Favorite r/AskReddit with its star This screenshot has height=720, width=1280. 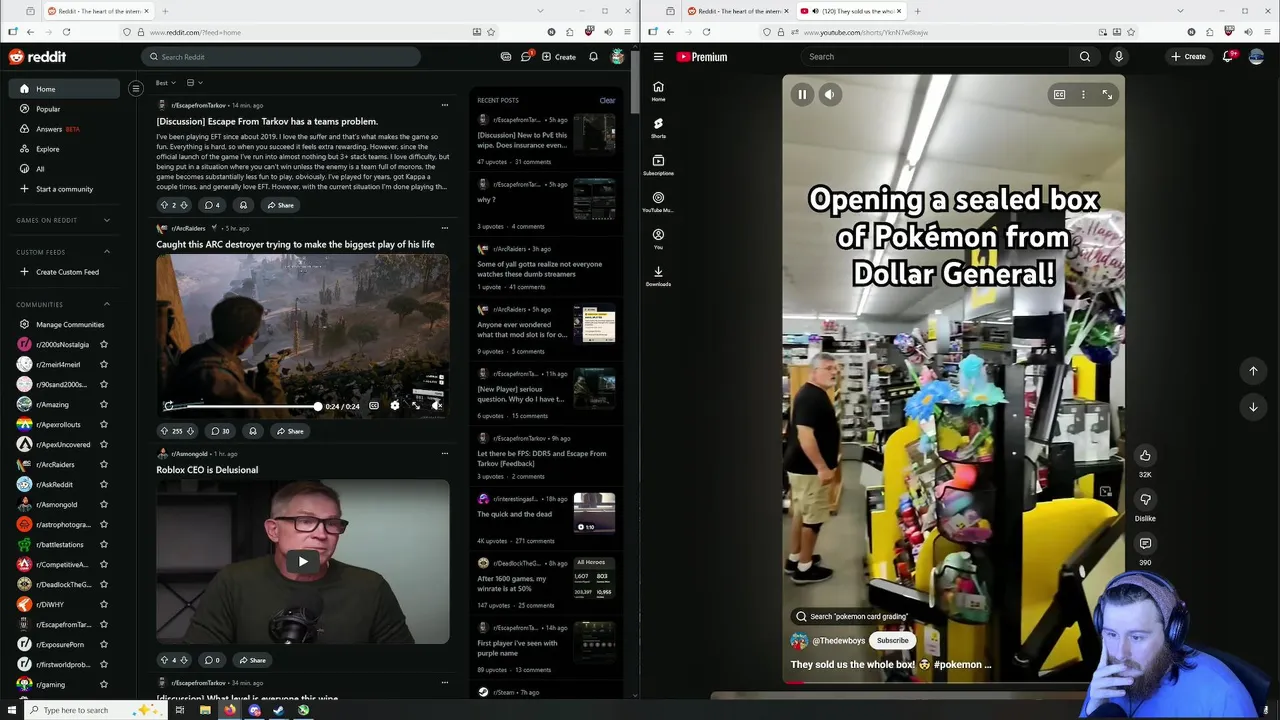click(x=103, y=484)
